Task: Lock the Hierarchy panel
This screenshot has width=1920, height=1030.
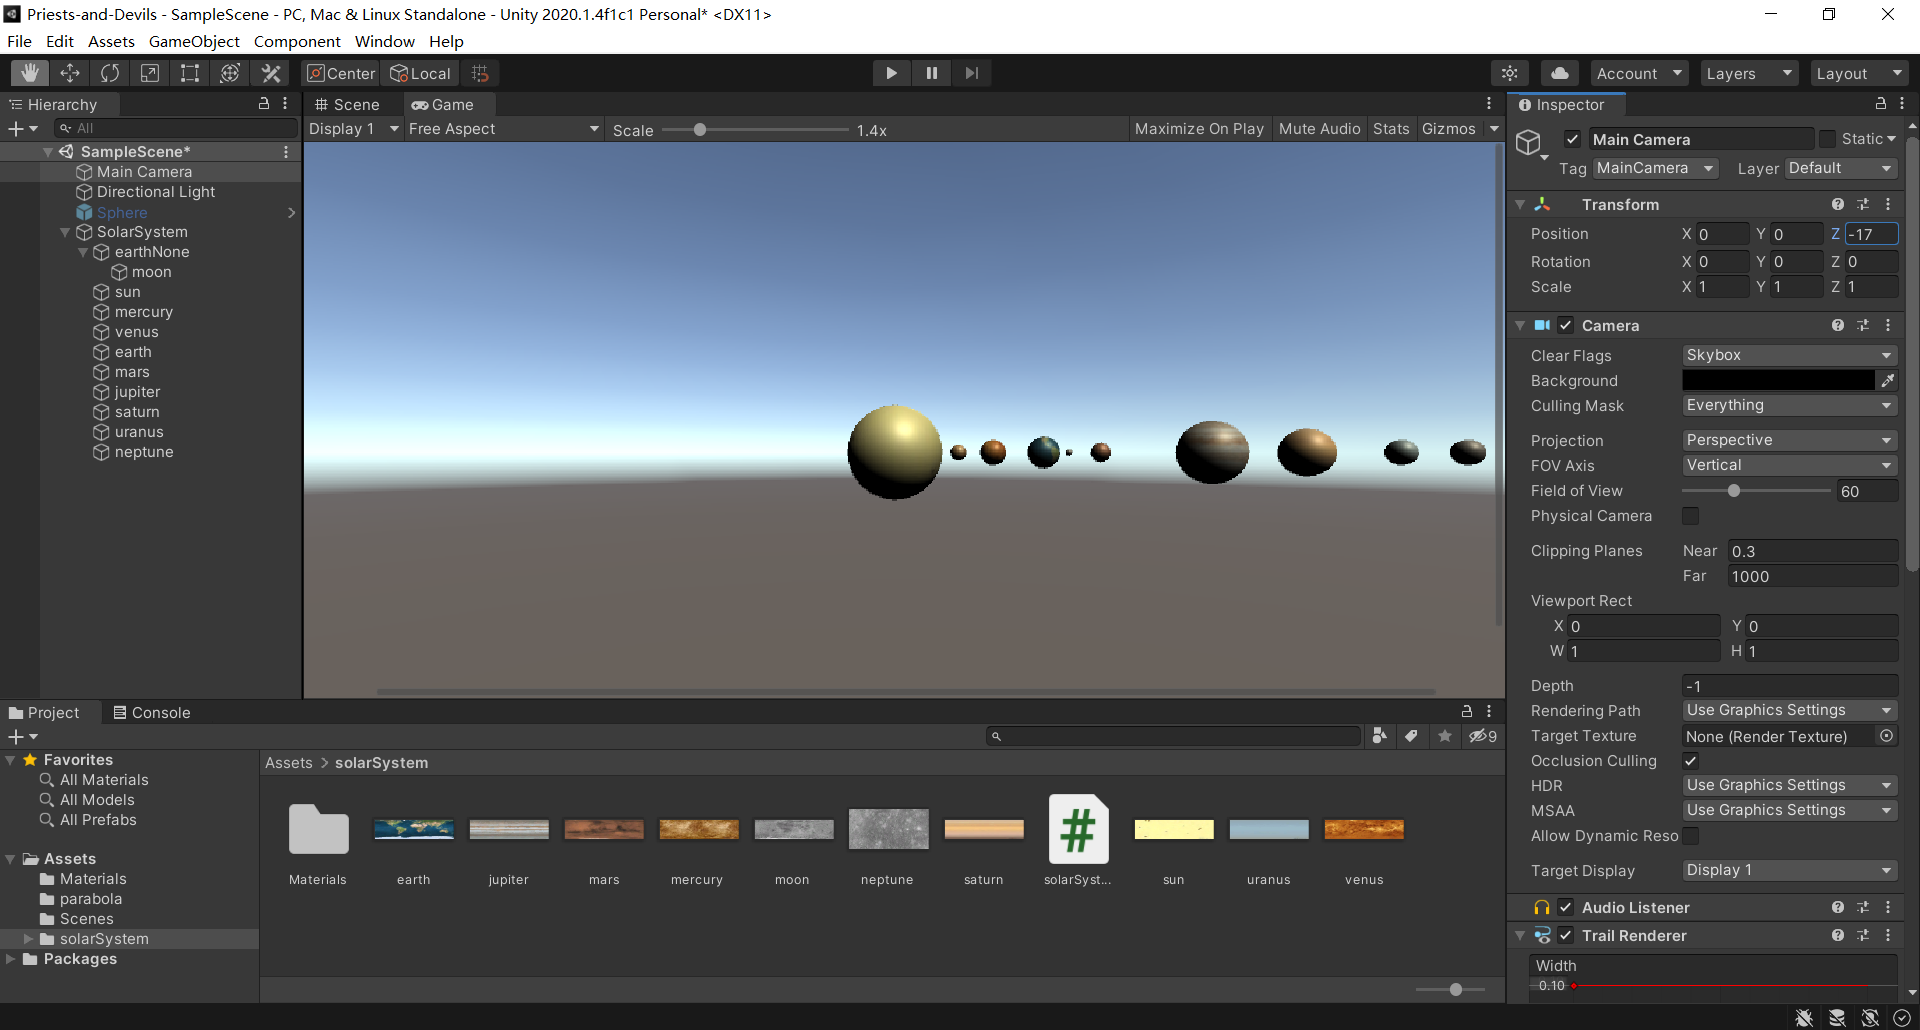Action: click(x=264, y=104)
